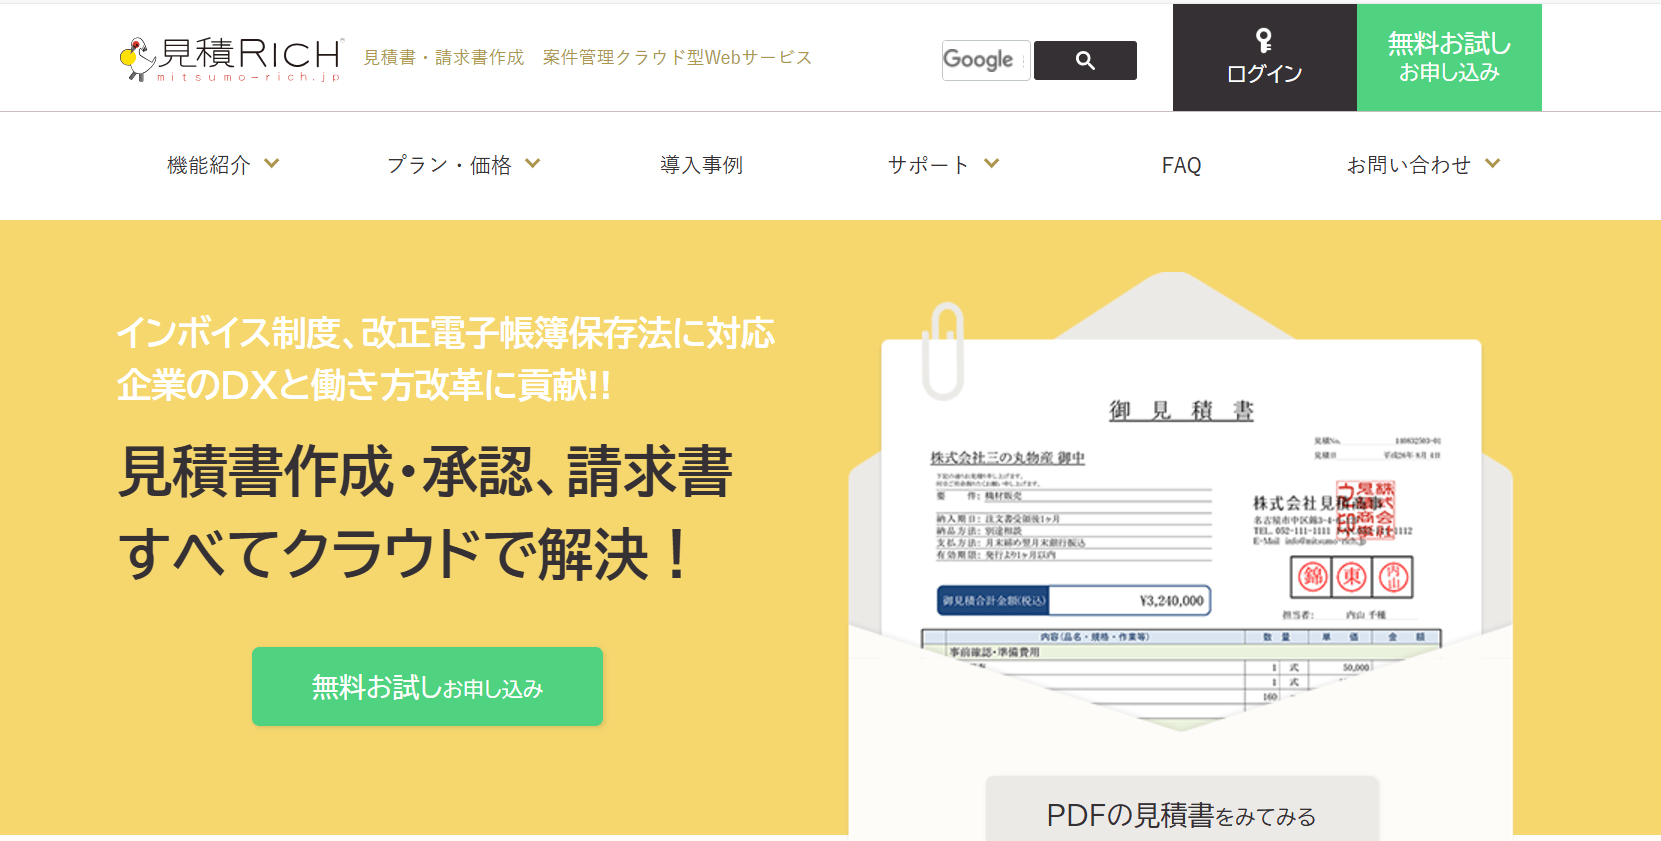The height and width of the screenshot is (841, 1661).
Task: Click the ログイン button
Action: click(1265, 57)
